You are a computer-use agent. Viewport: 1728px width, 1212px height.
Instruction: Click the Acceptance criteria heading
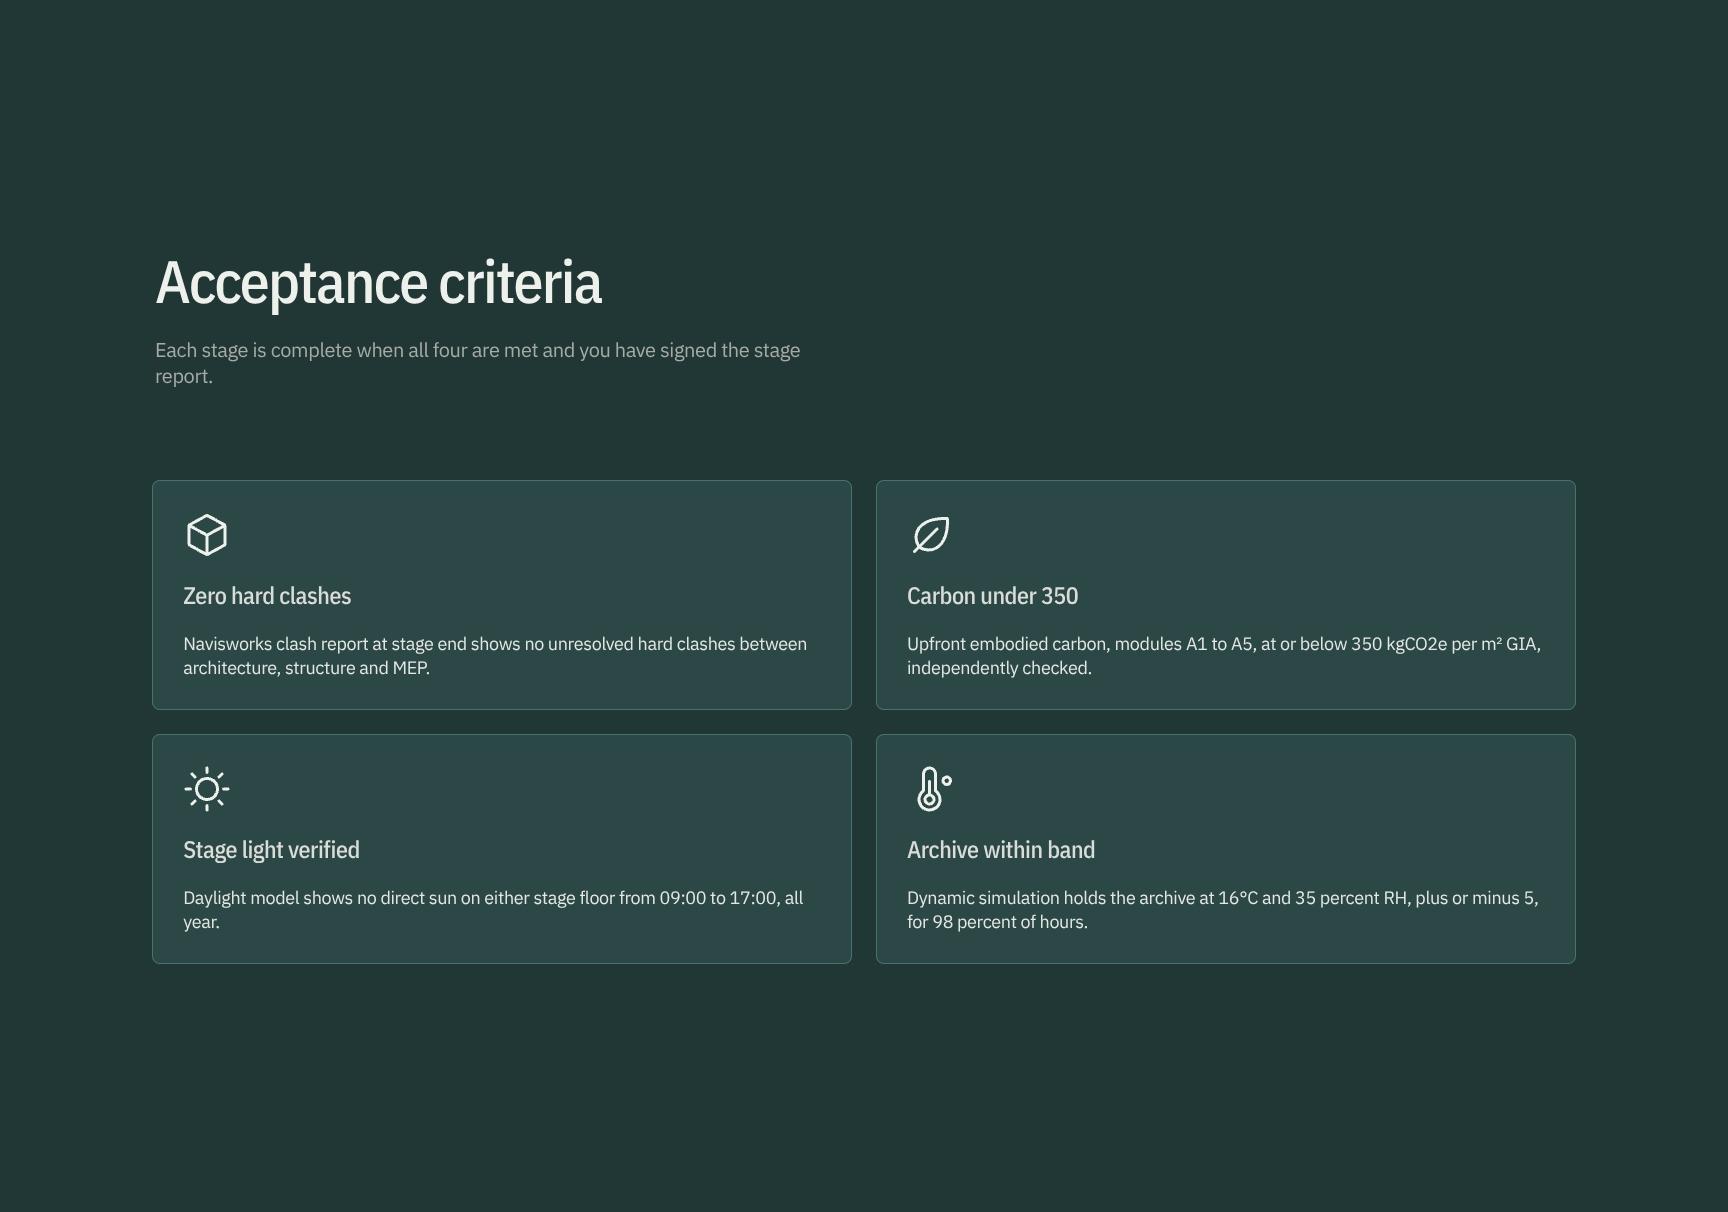click(378, 283)
